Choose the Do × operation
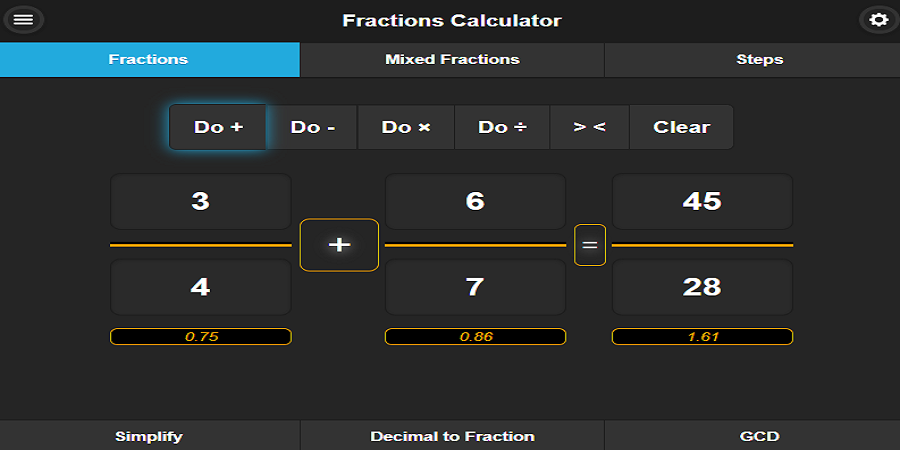Screen dimensions: 900x450 pyautogui.click(x=406, y=127)
